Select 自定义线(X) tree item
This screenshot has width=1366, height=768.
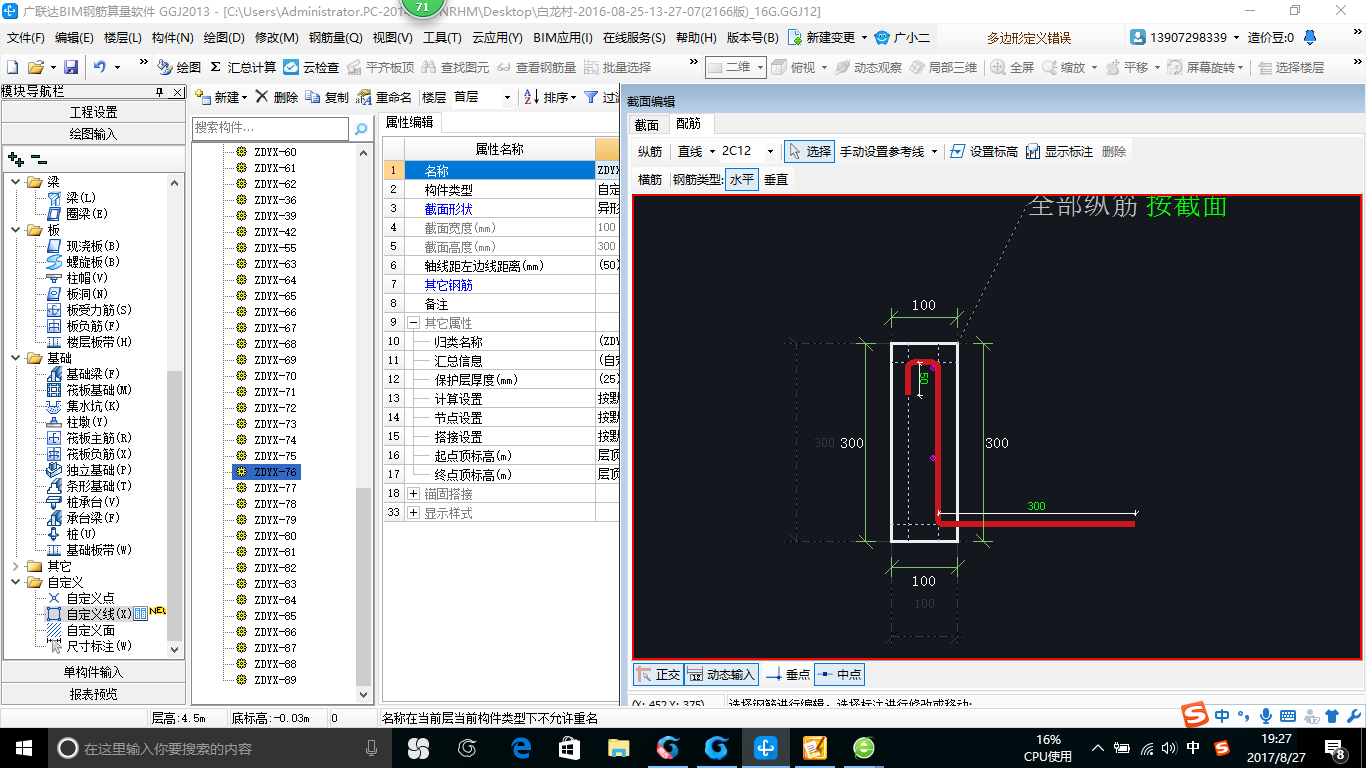pos(99,614)
